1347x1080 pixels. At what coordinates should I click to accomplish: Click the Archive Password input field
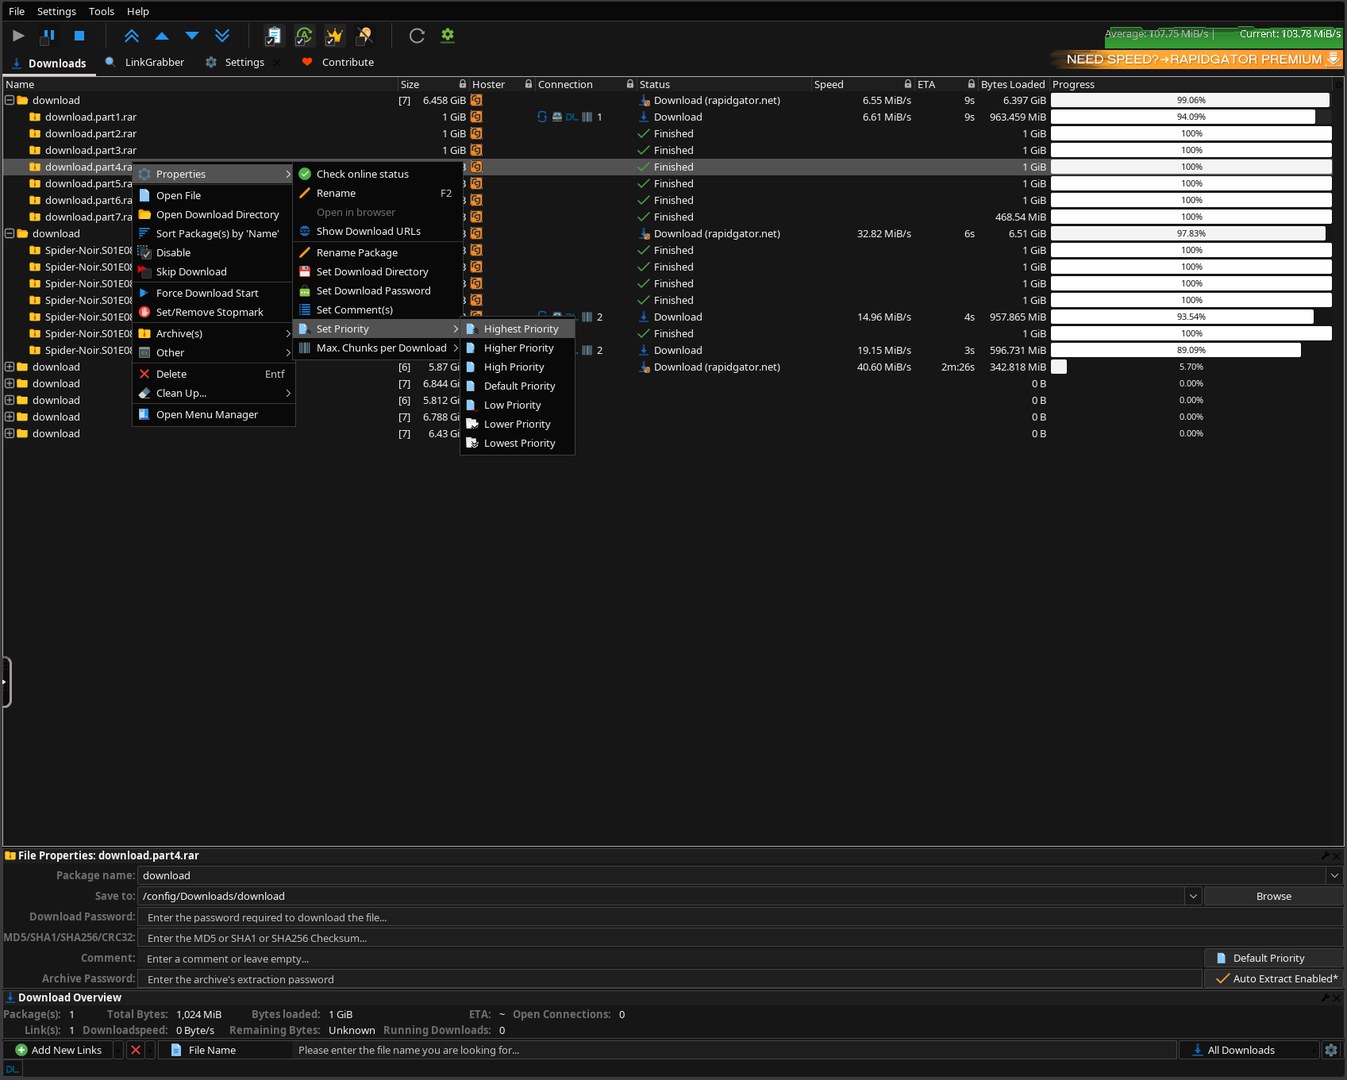click(670, 979)
